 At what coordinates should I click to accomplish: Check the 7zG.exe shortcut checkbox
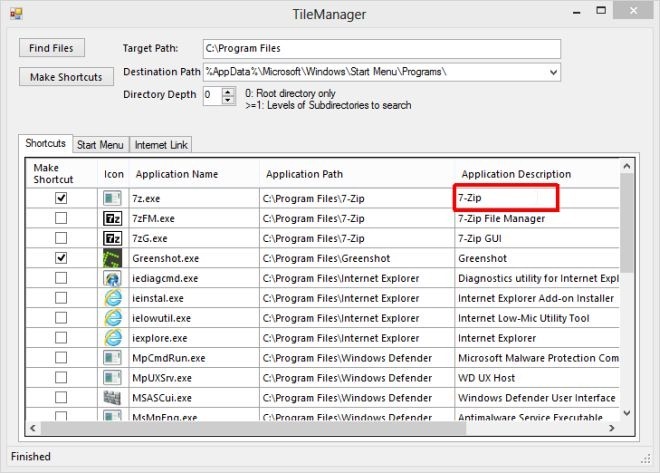(61, 238)
